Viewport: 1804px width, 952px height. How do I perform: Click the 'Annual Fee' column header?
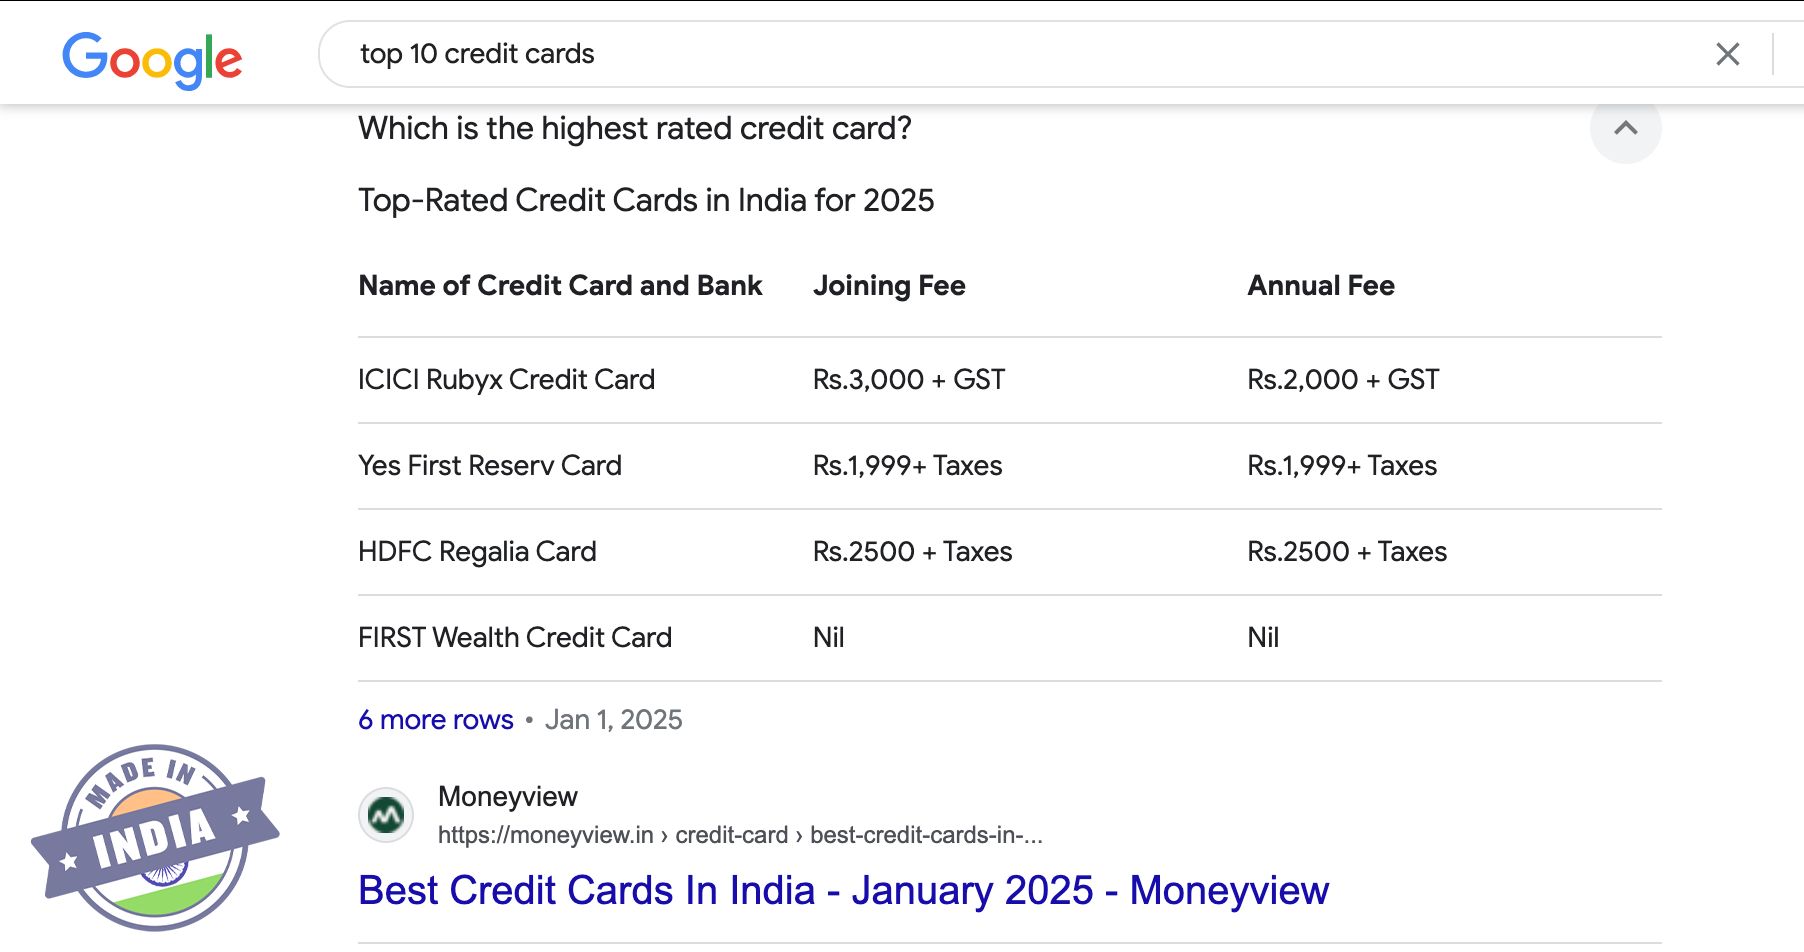[x=1320, y=286]
